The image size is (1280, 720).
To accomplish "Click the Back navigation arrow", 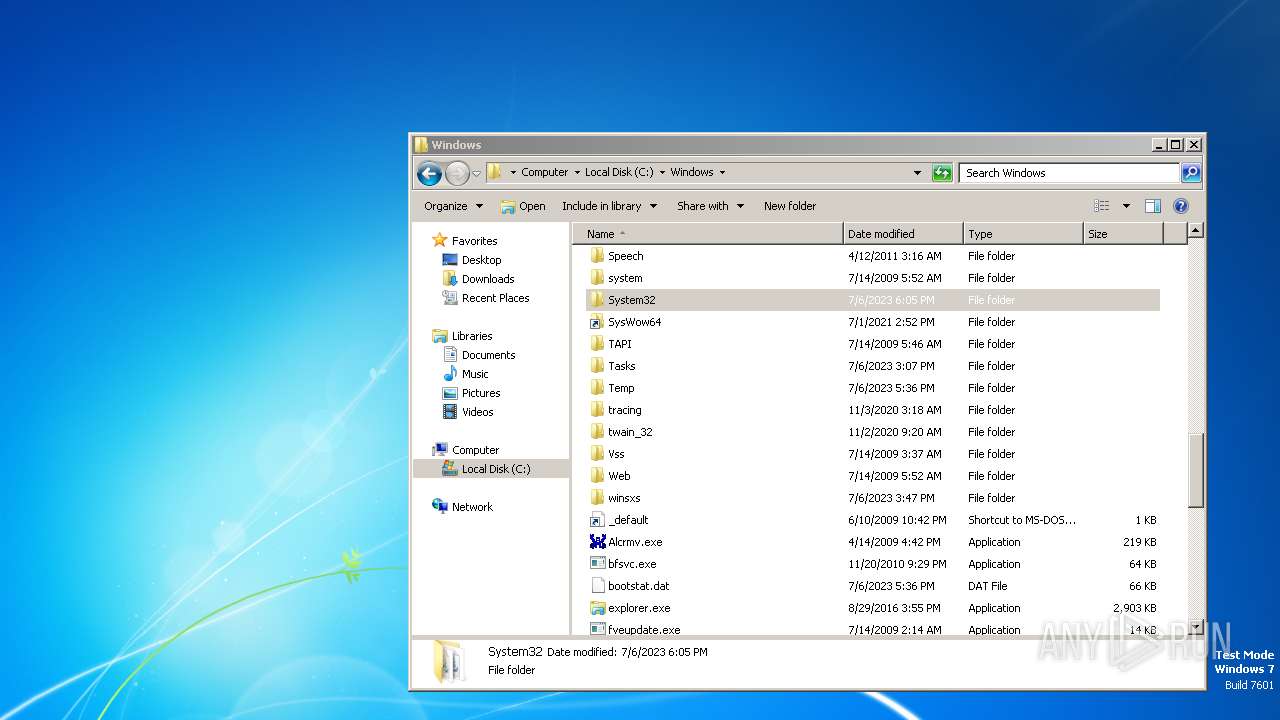I will point(429,173).
